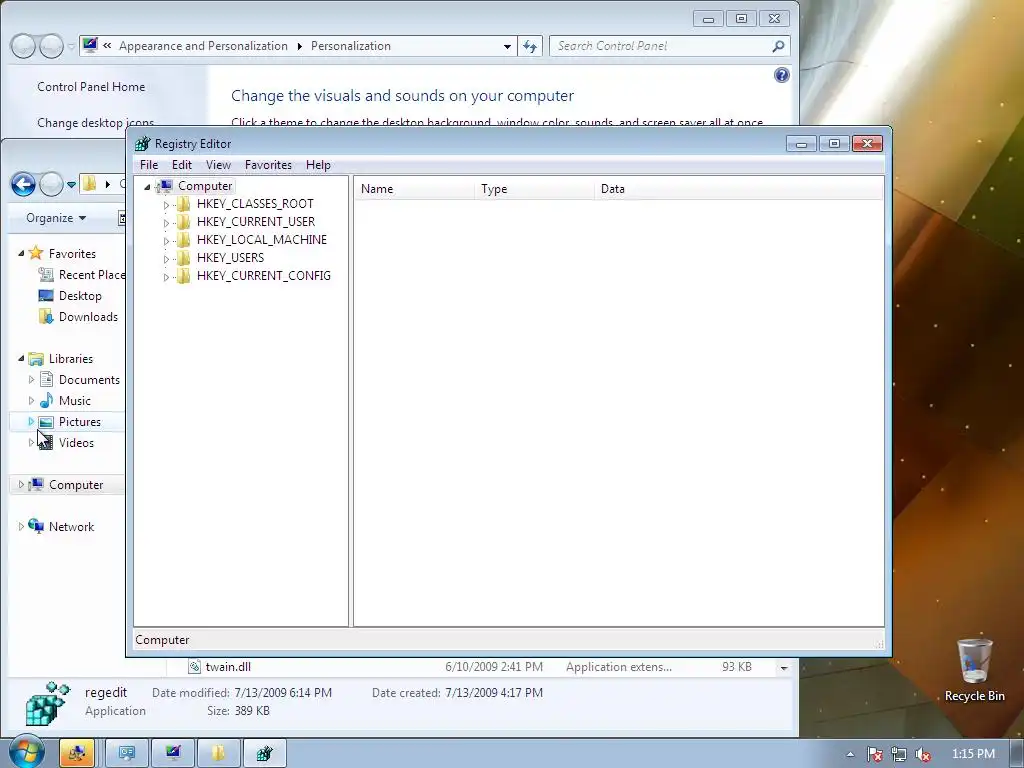The width and height of the screenshot is (1024, 768).
Task: Click the network tray icon
Action: point(899,754)
